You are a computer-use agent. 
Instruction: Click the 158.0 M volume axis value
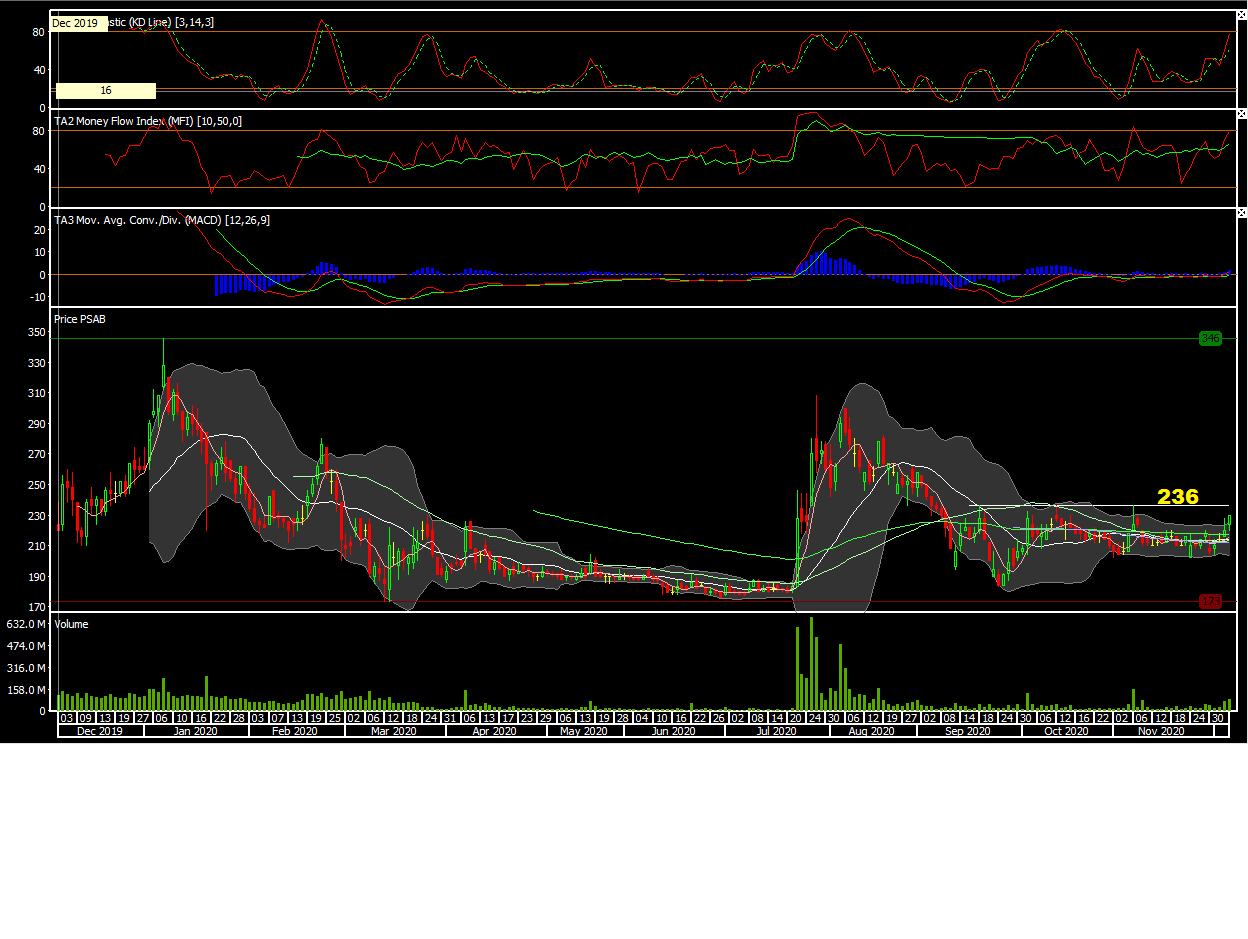(x=26, y=690)
